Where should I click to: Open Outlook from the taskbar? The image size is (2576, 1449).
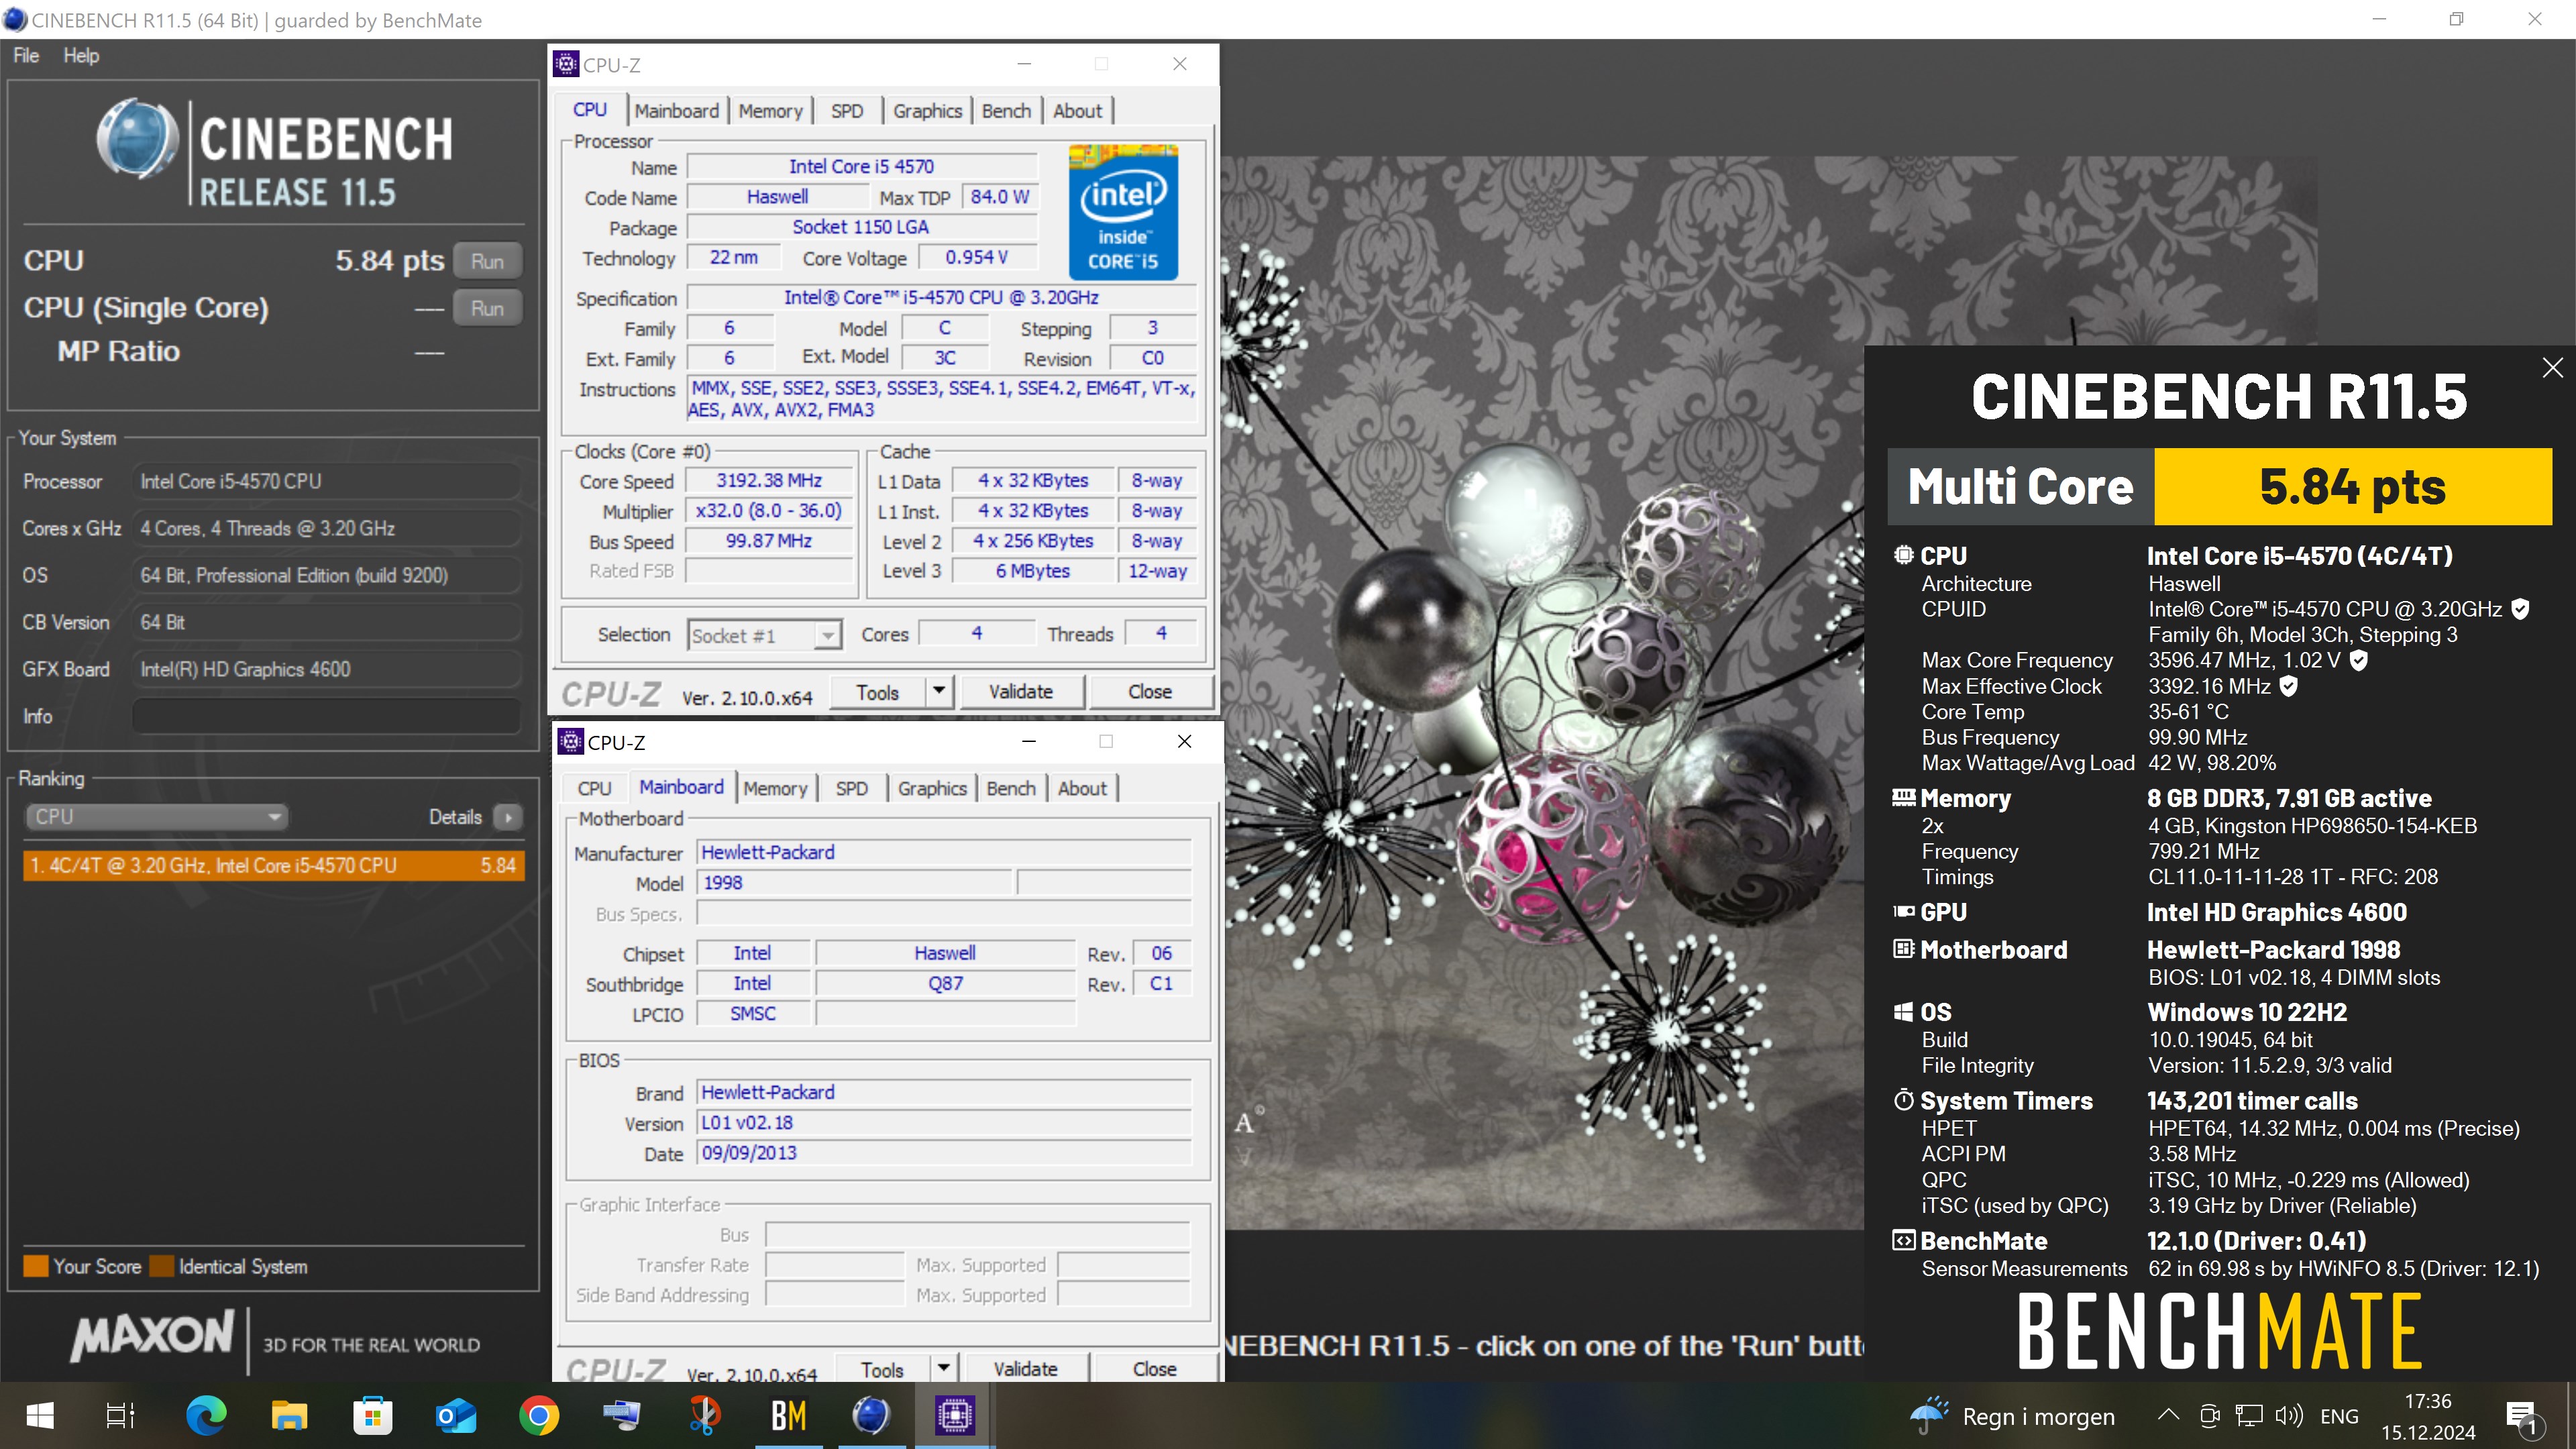pyautogui.click(x=455, y=1416)
